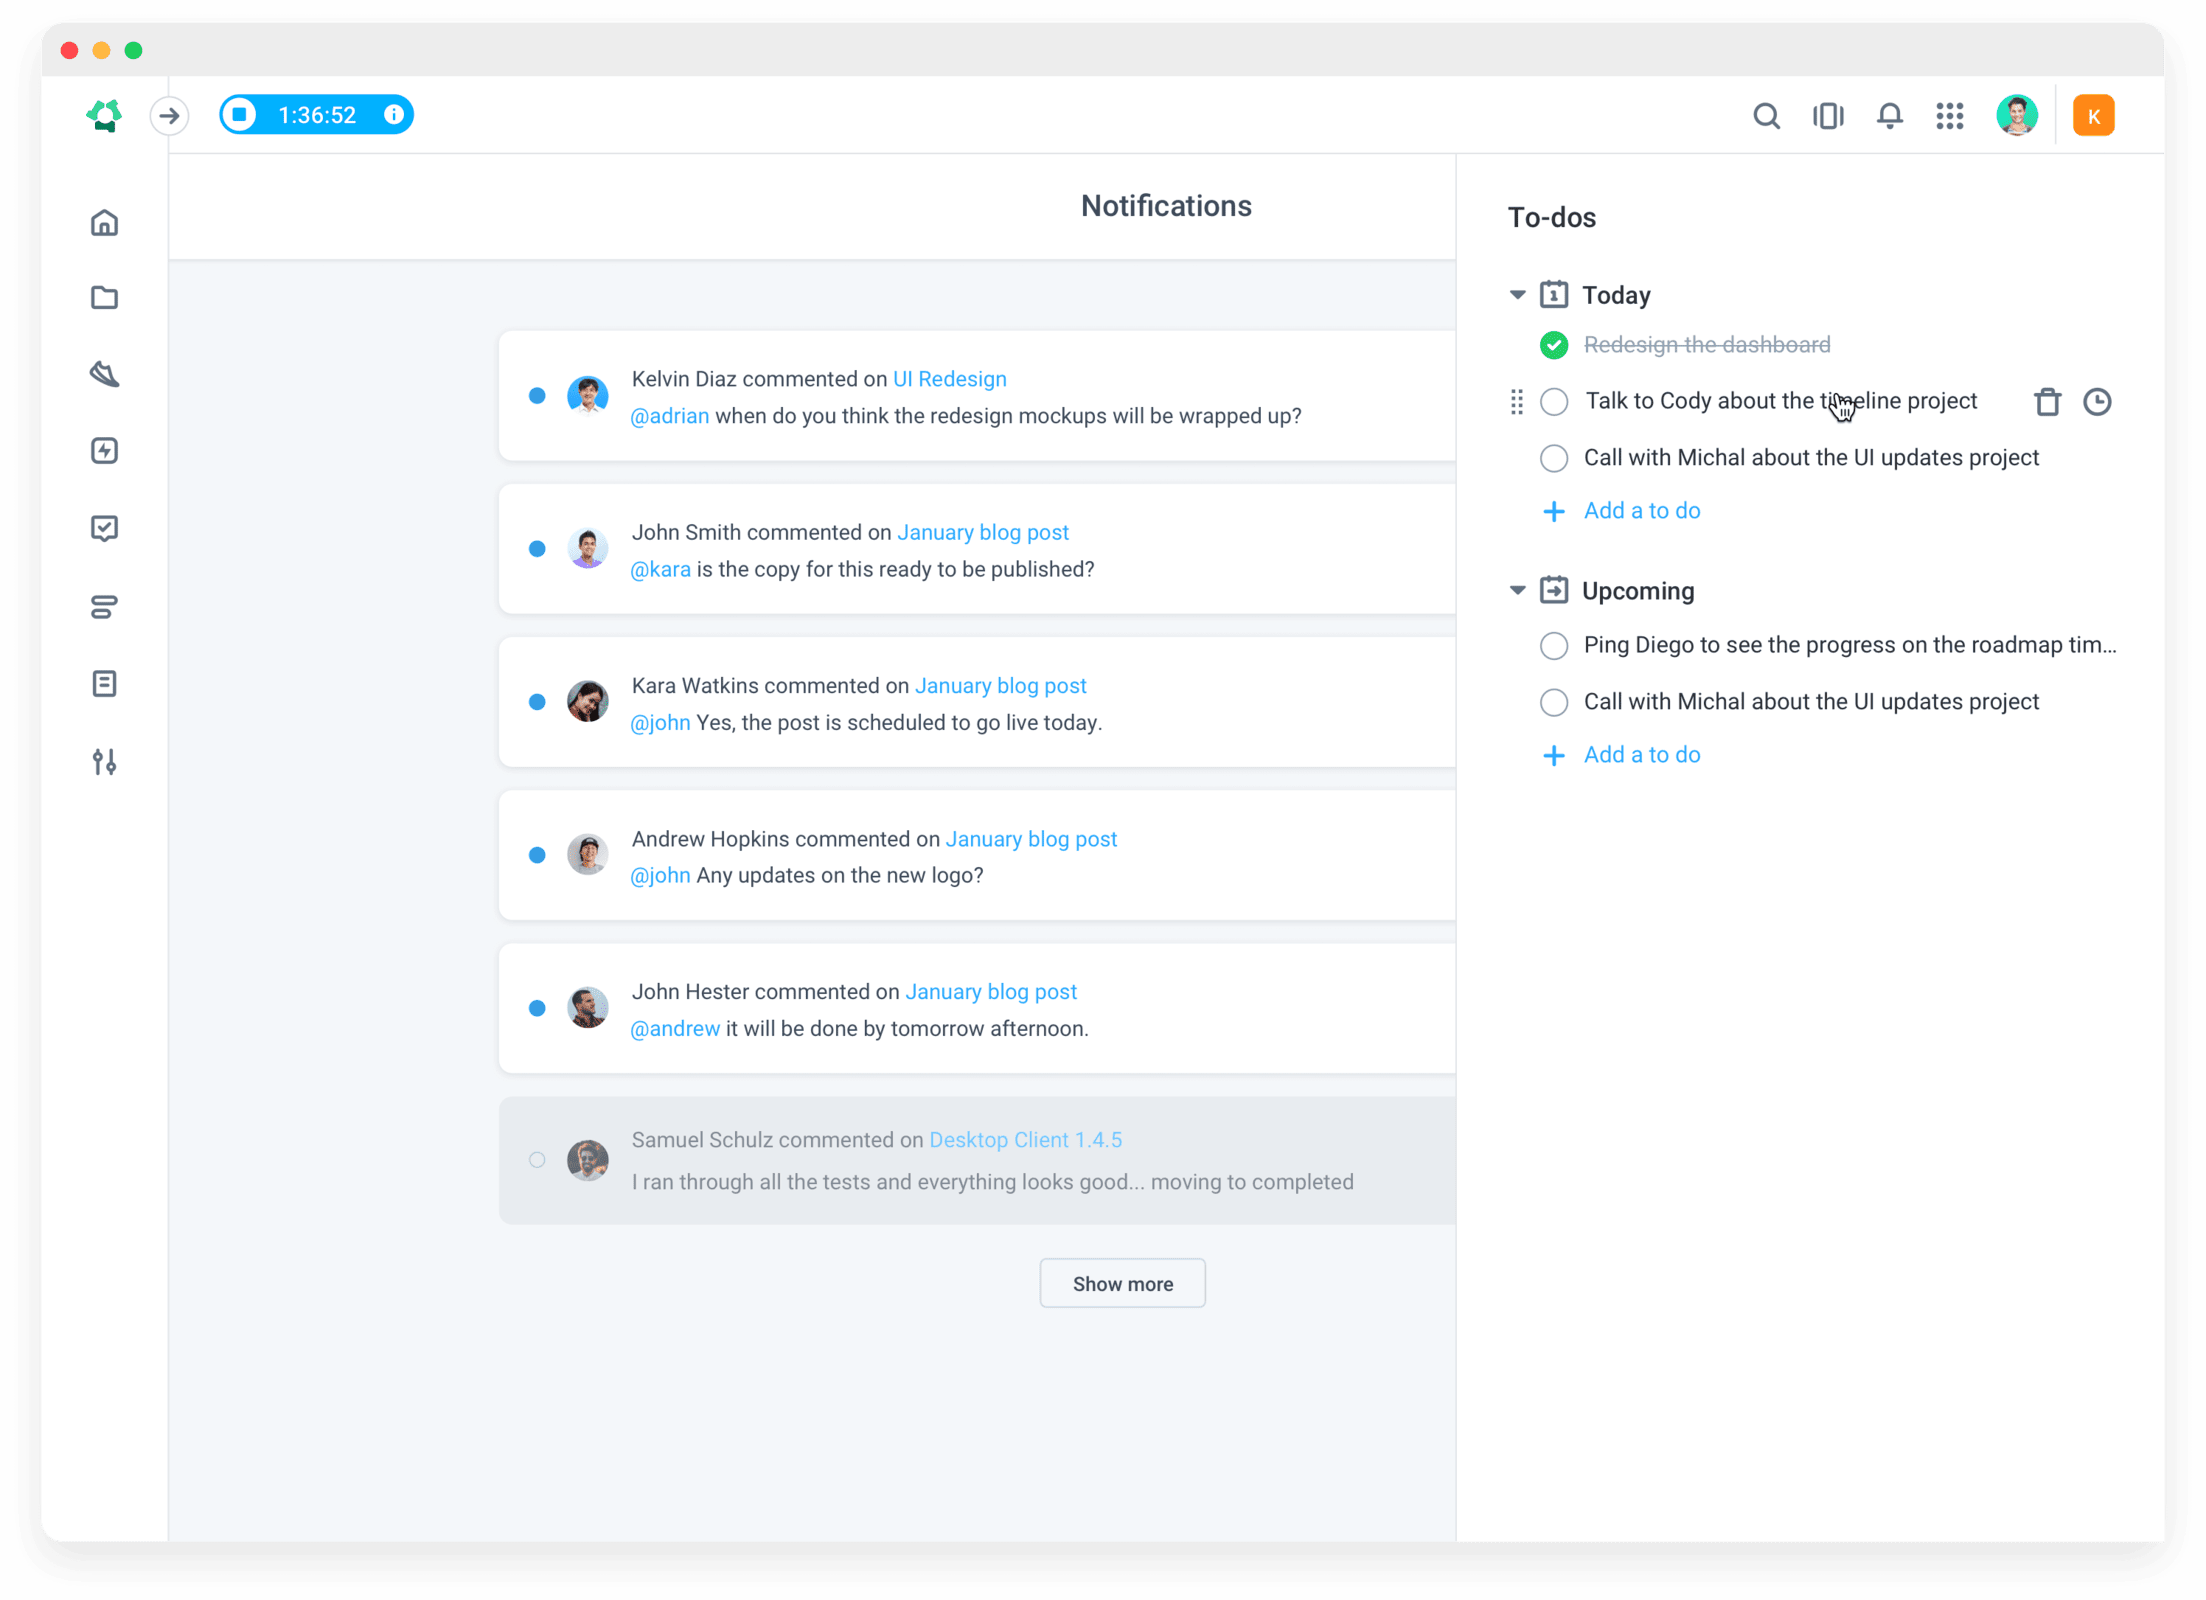The image size is (2206, 1600).
Task: Toggle unread dot on Kelvin Diaz notification
Action: pyautogui.click(x=537, y=396)
